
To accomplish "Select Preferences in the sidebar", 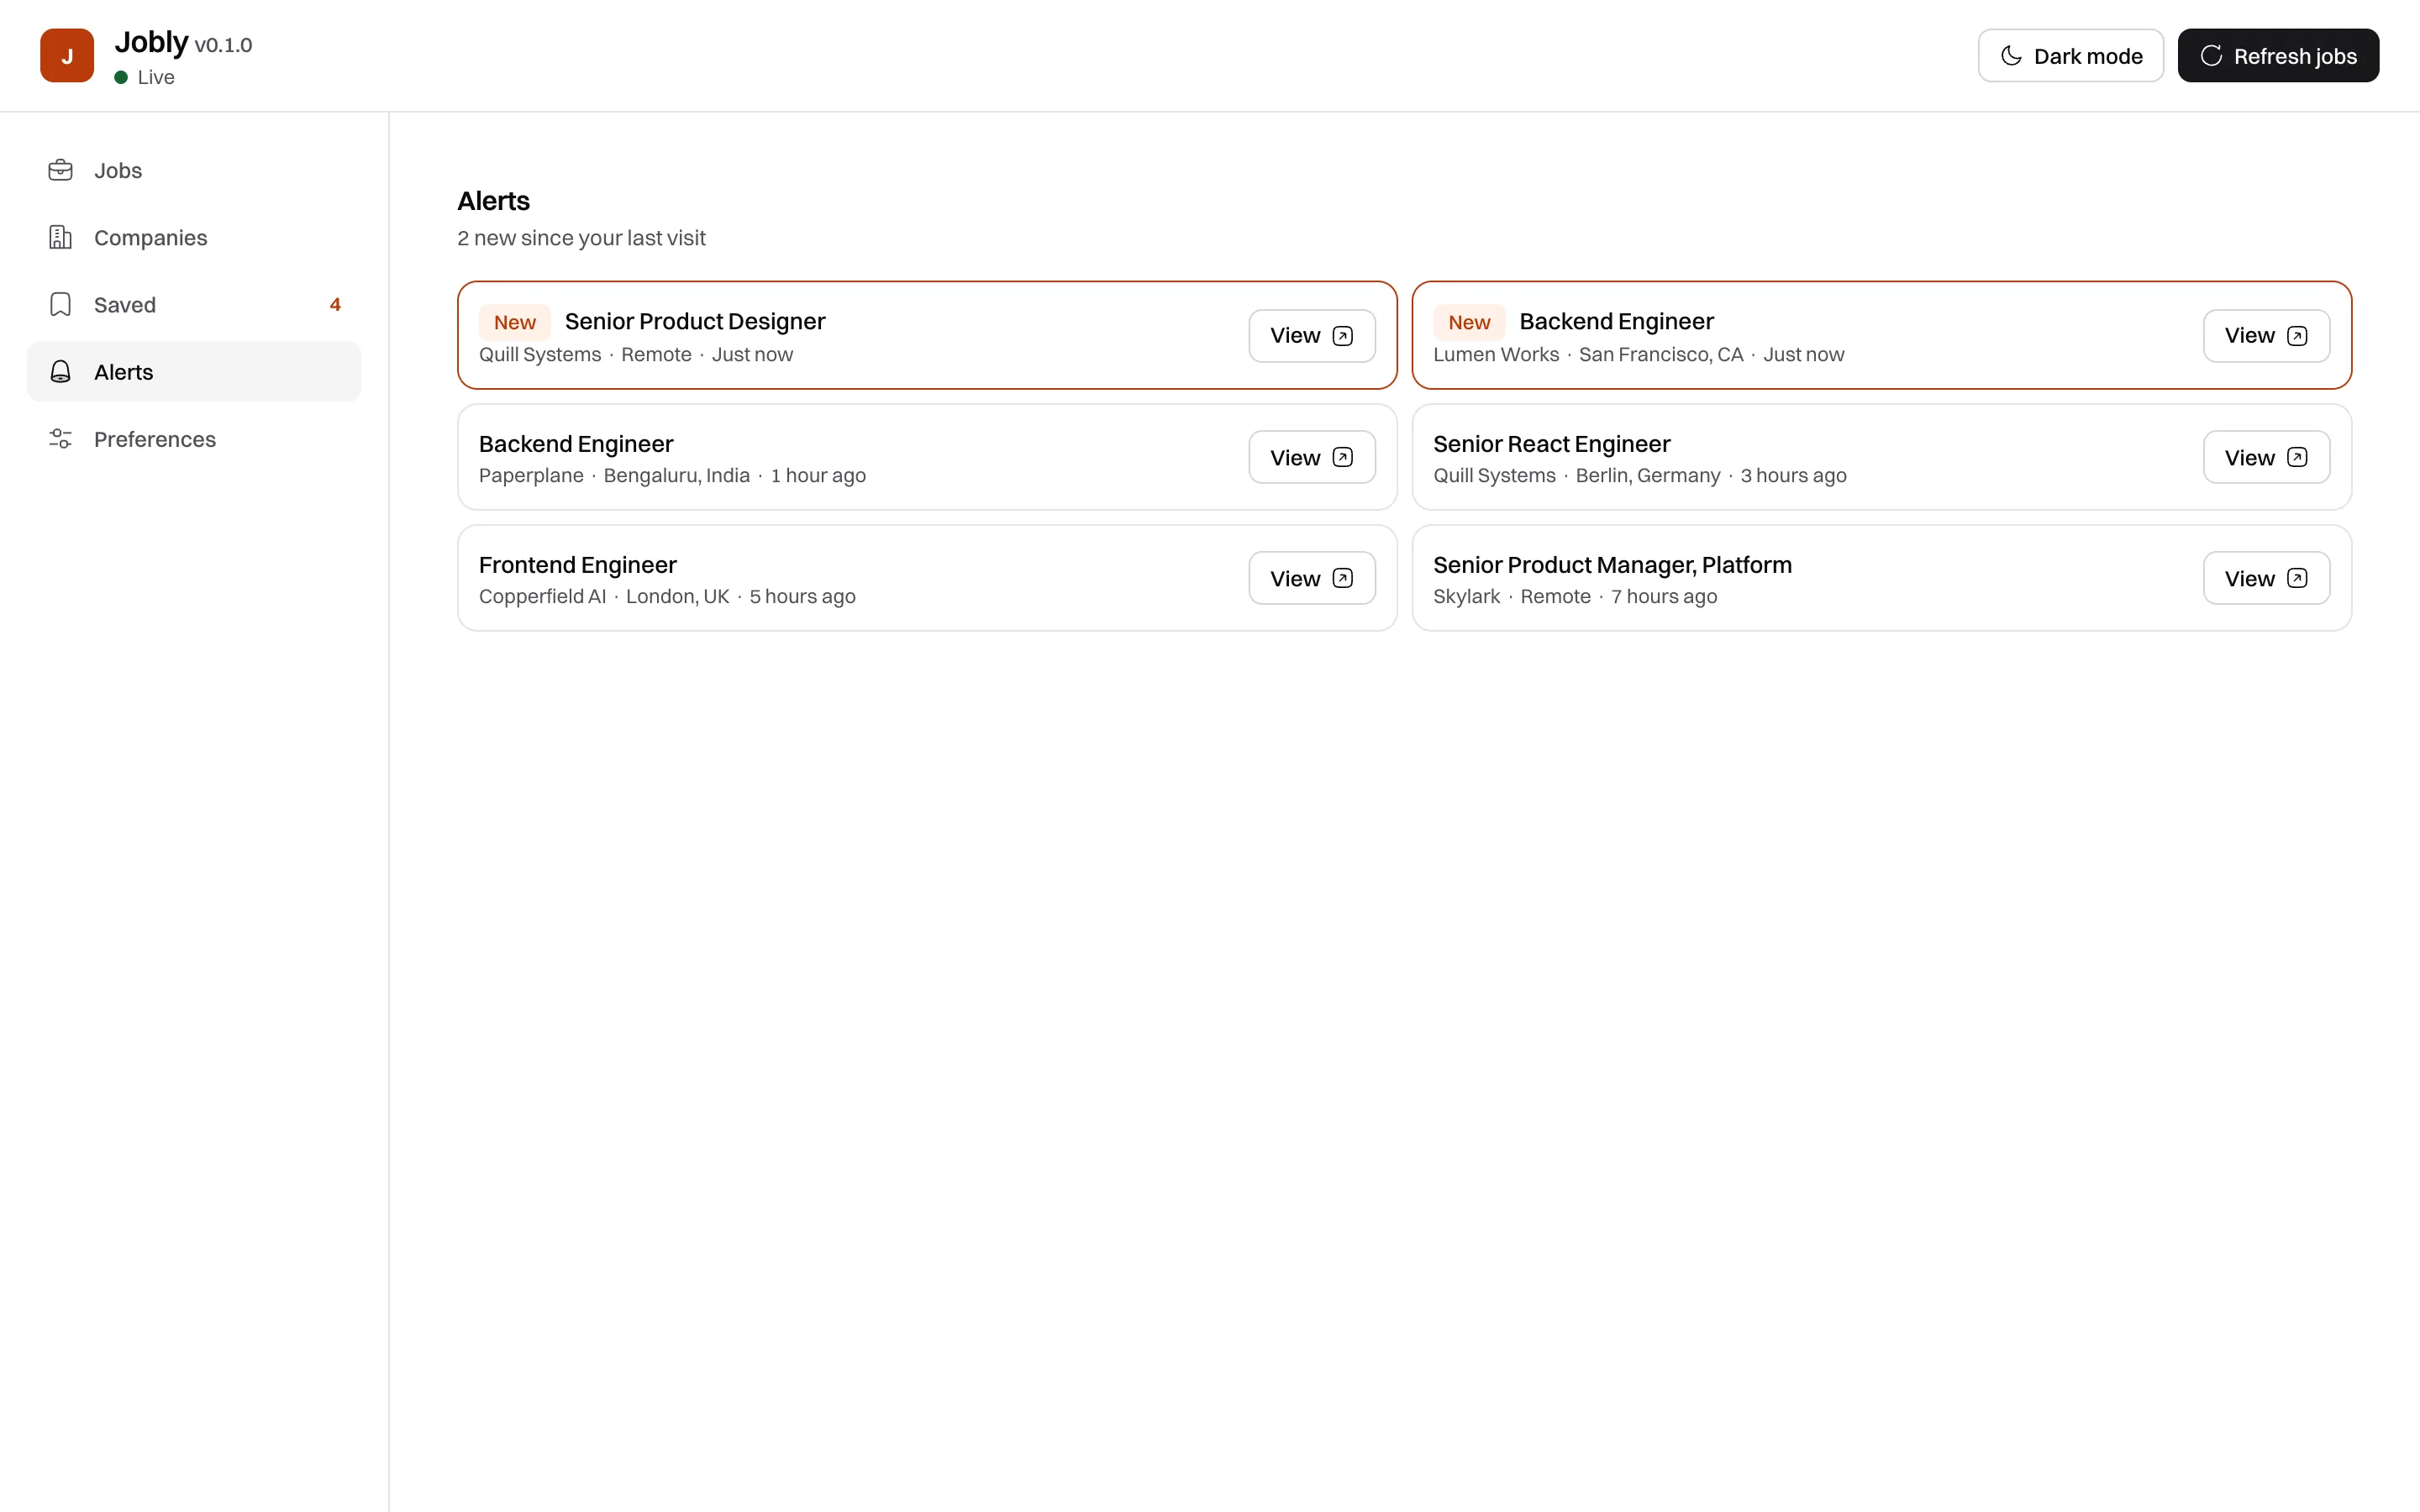I will pos(194,438).
